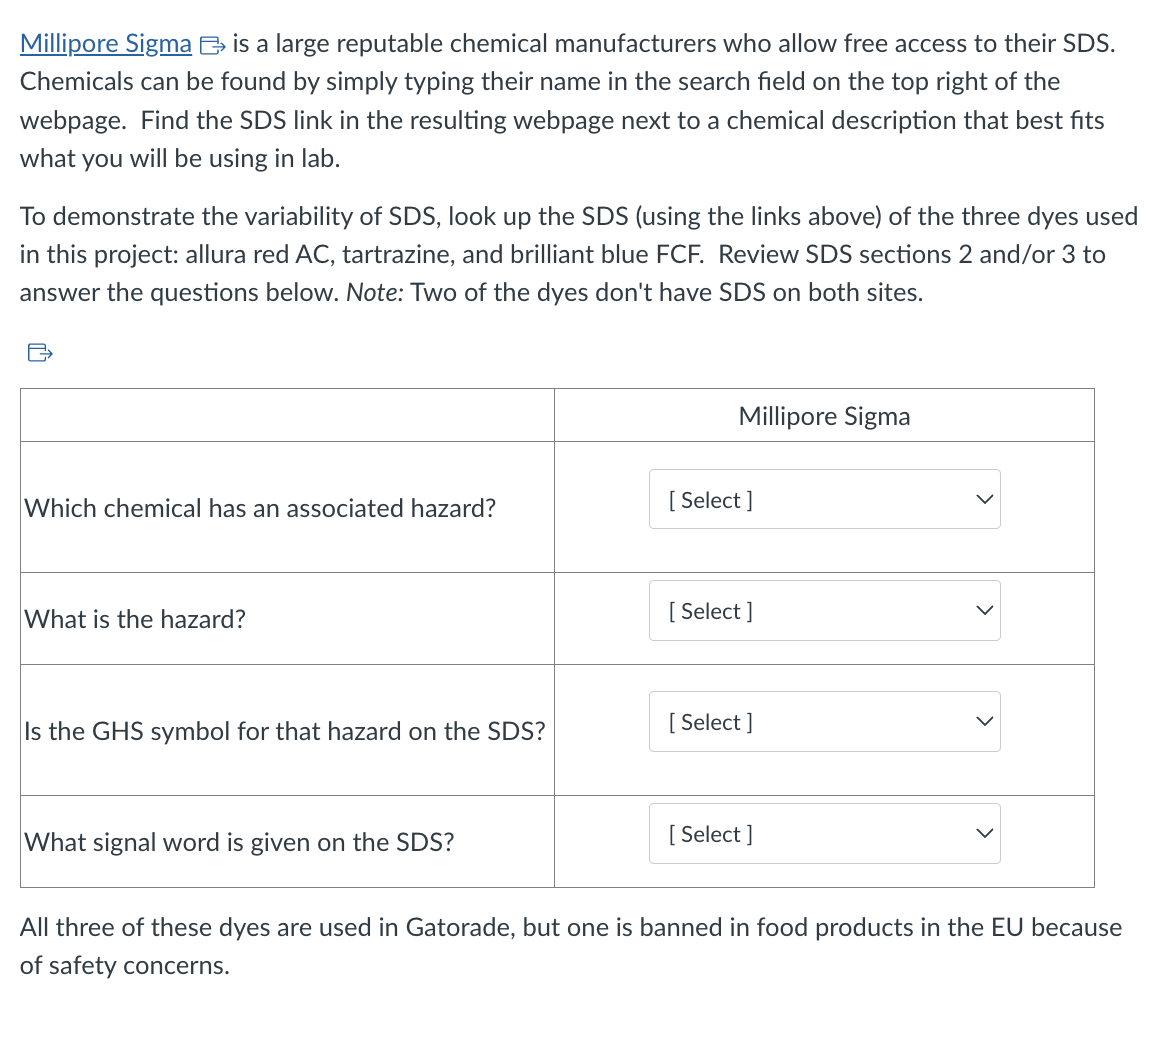The image size is (1151, 1047).
Task: Click the 'Is the GHS symbol for that hazard' row label
Action: [285, 731]
